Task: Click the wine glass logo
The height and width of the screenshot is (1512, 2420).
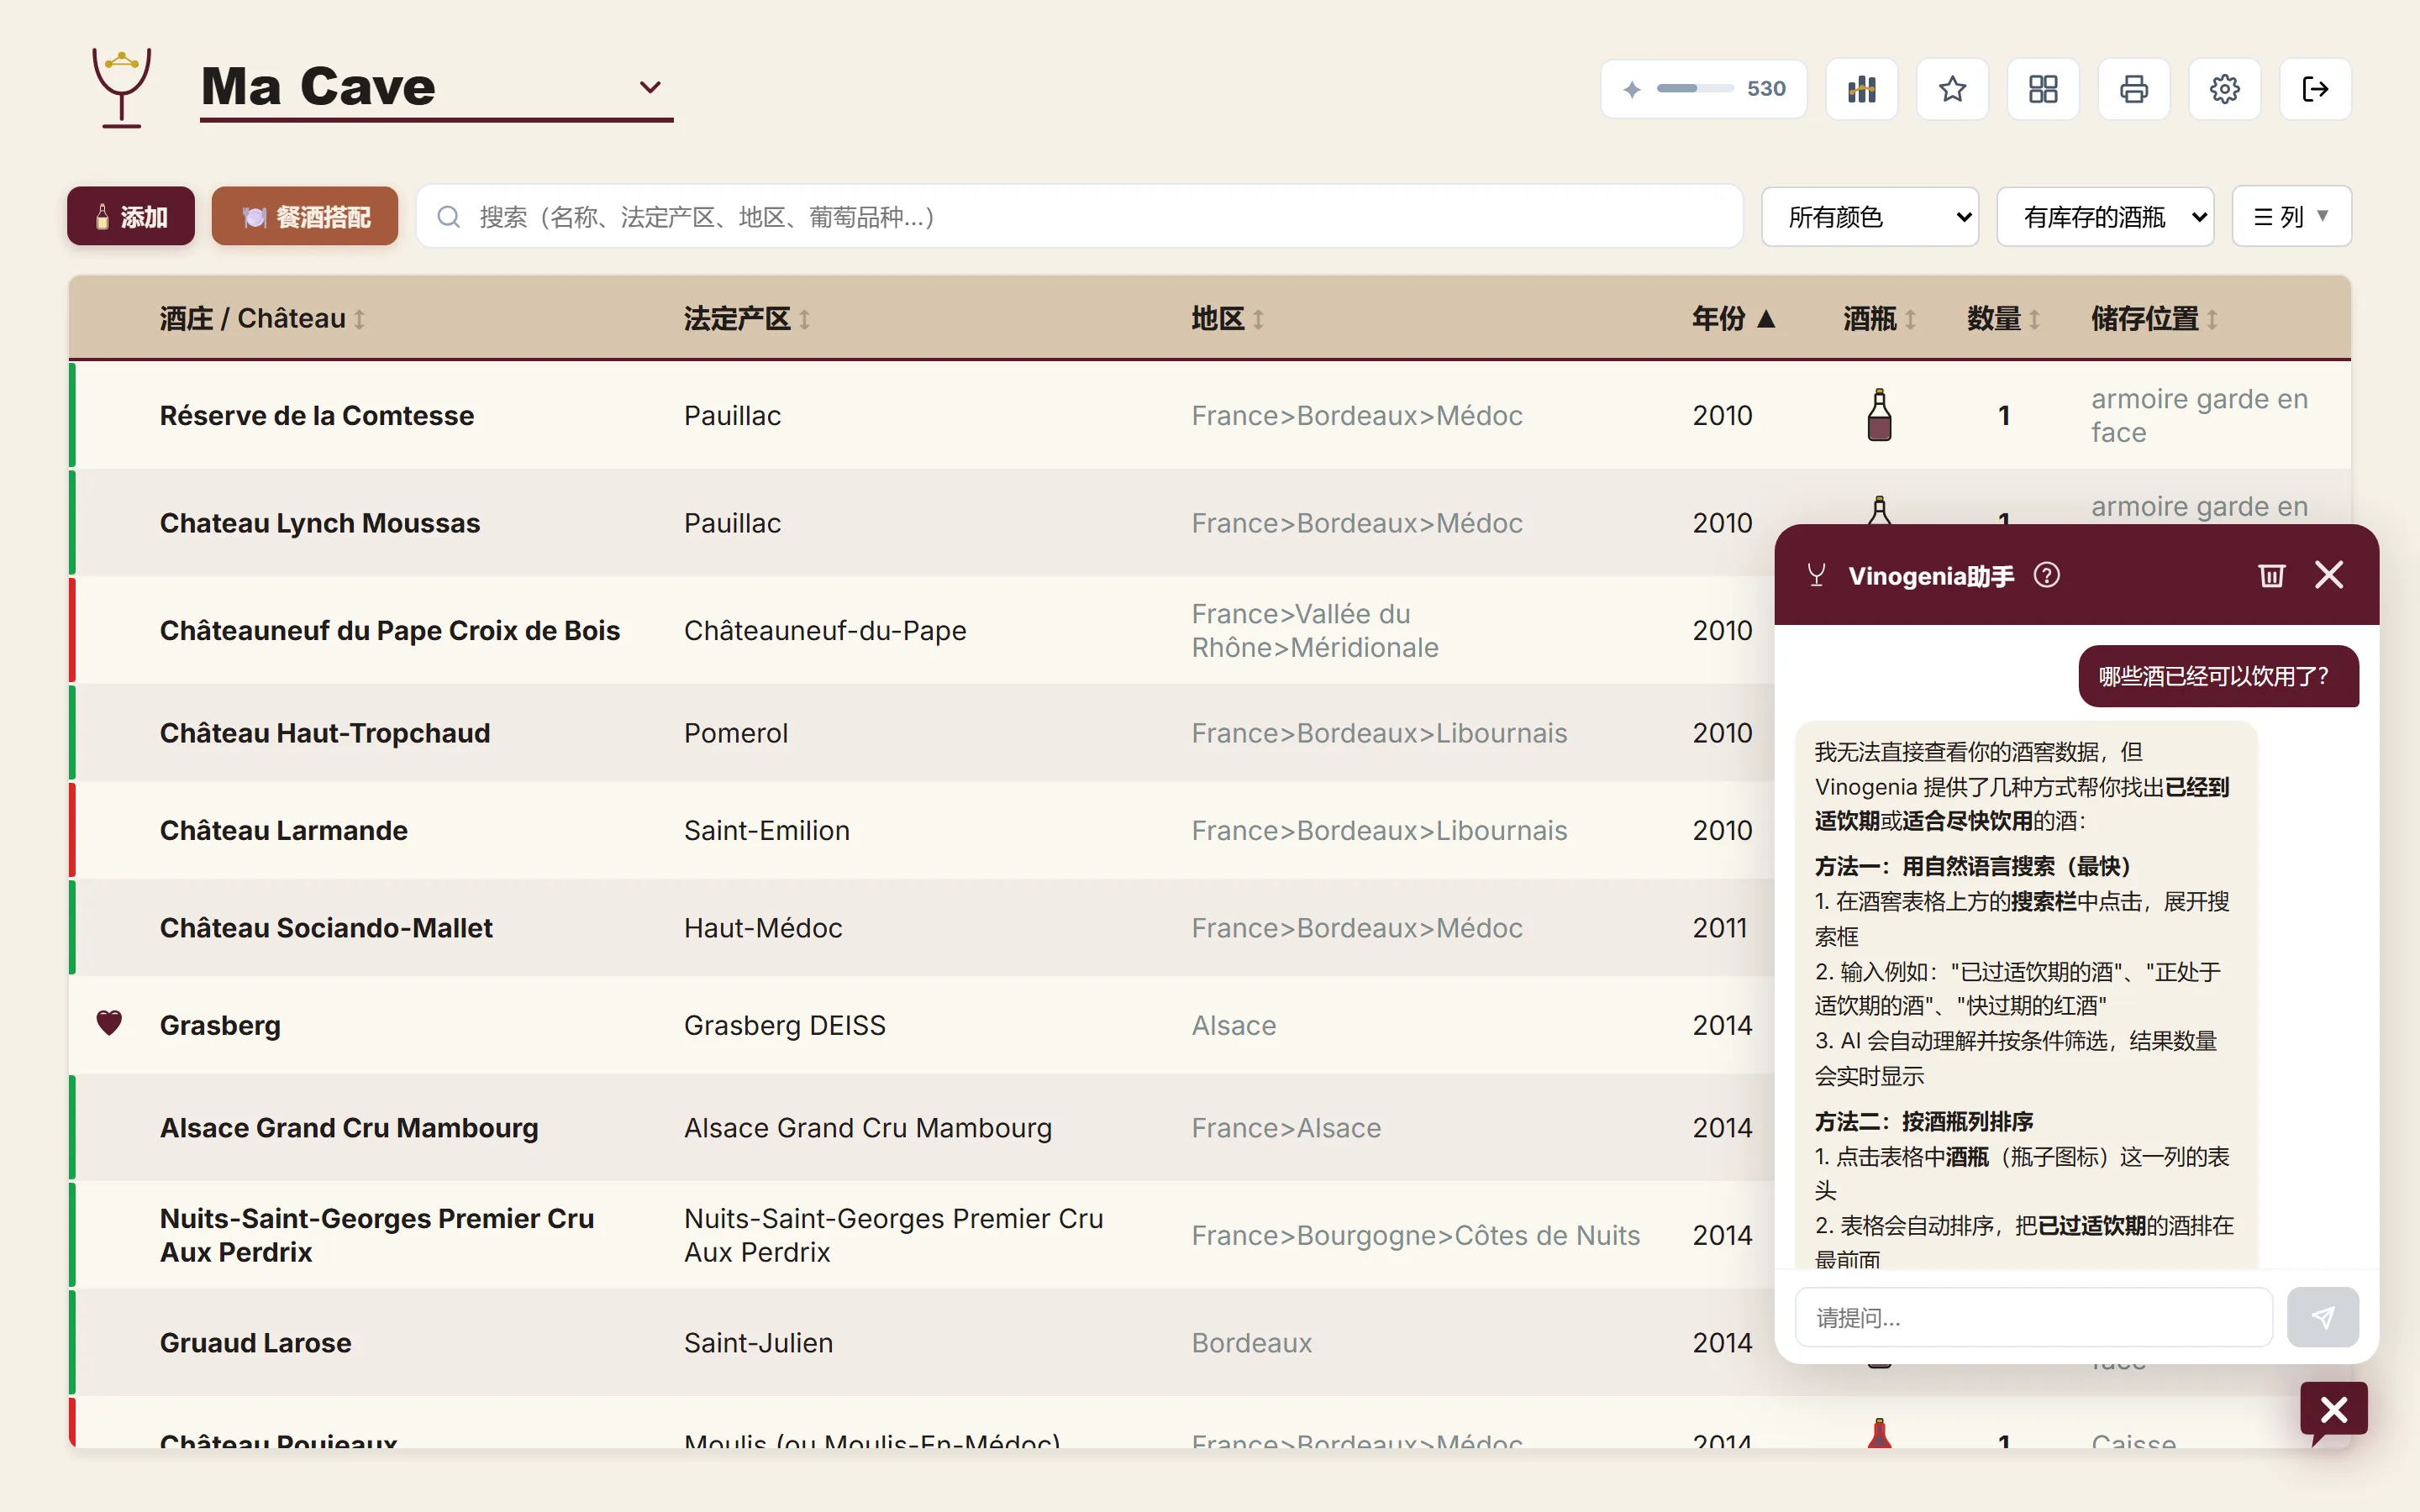Action: [x=121, y=87]
